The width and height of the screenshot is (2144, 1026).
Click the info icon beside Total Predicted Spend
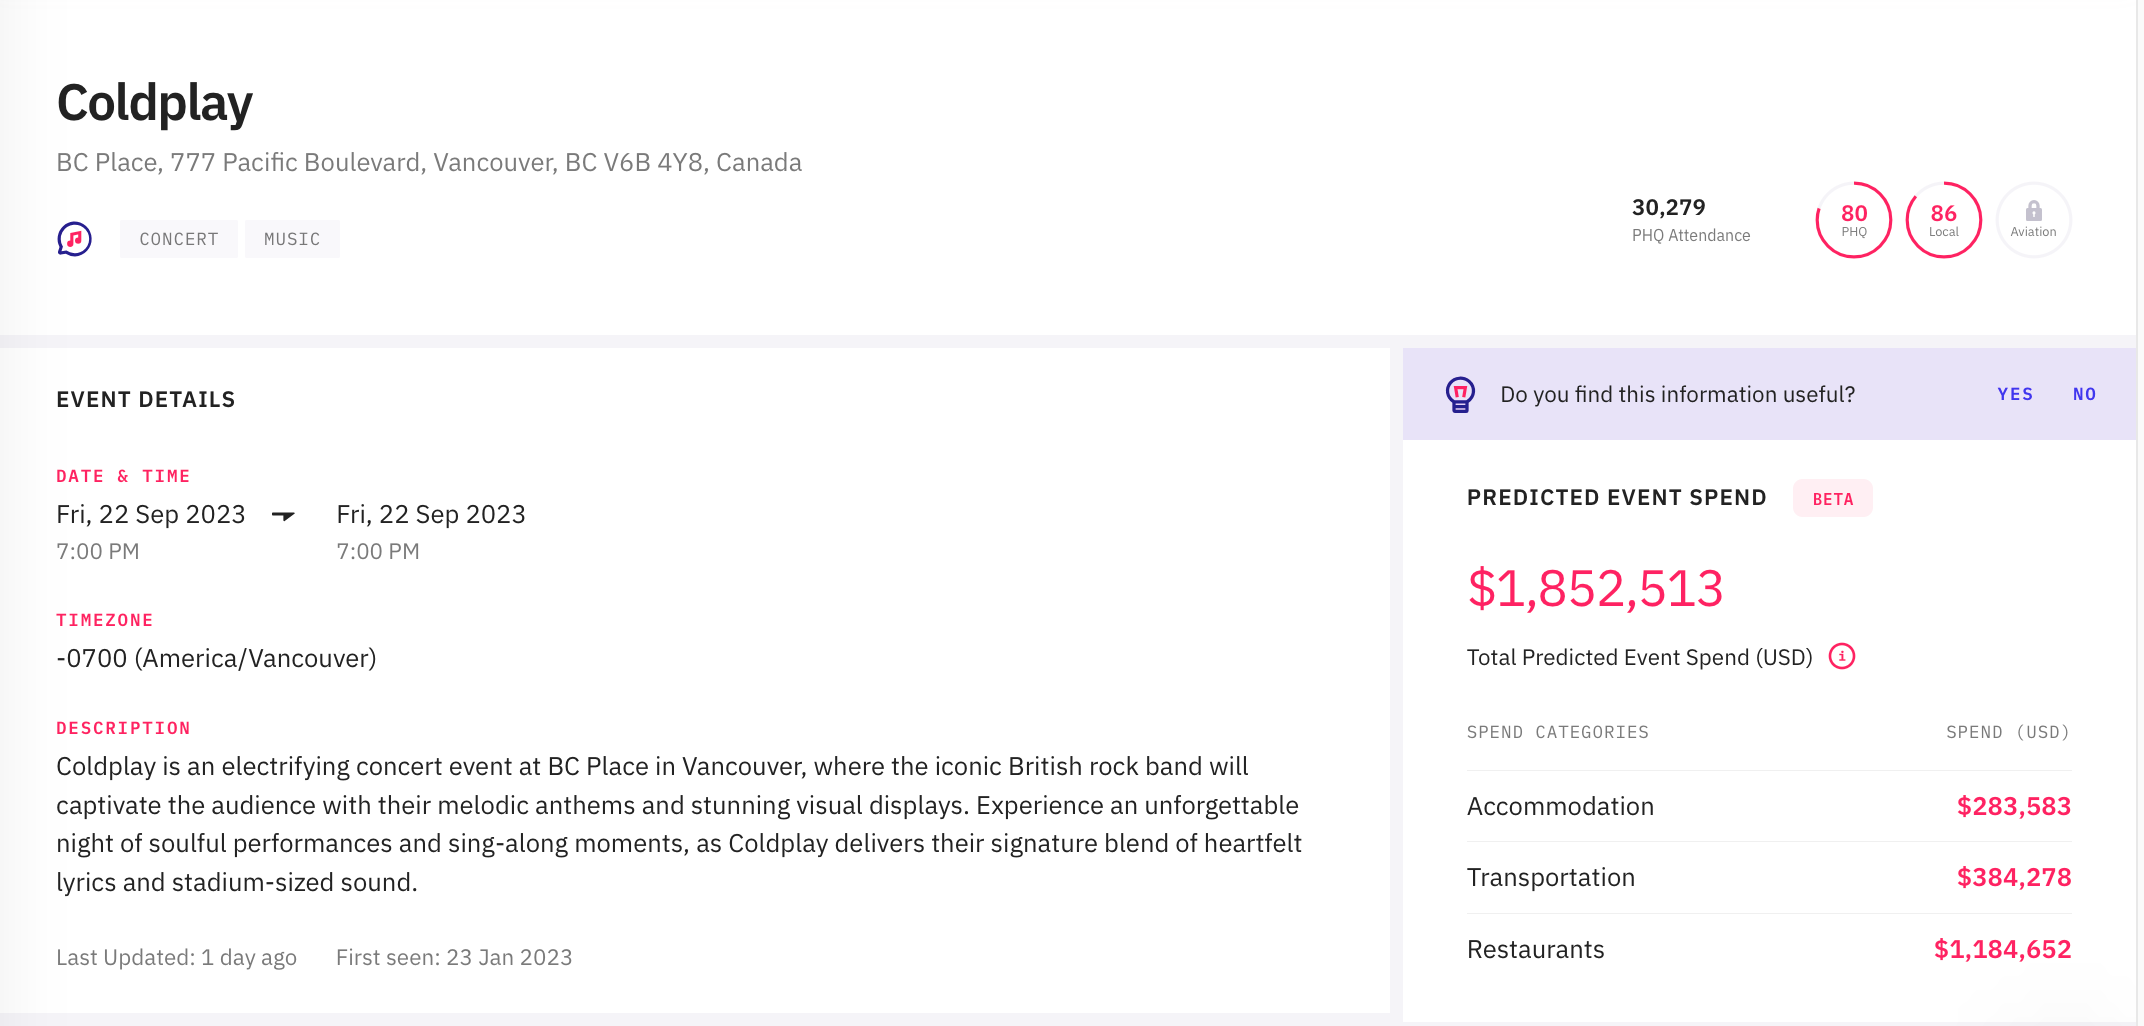point(1841,657)
